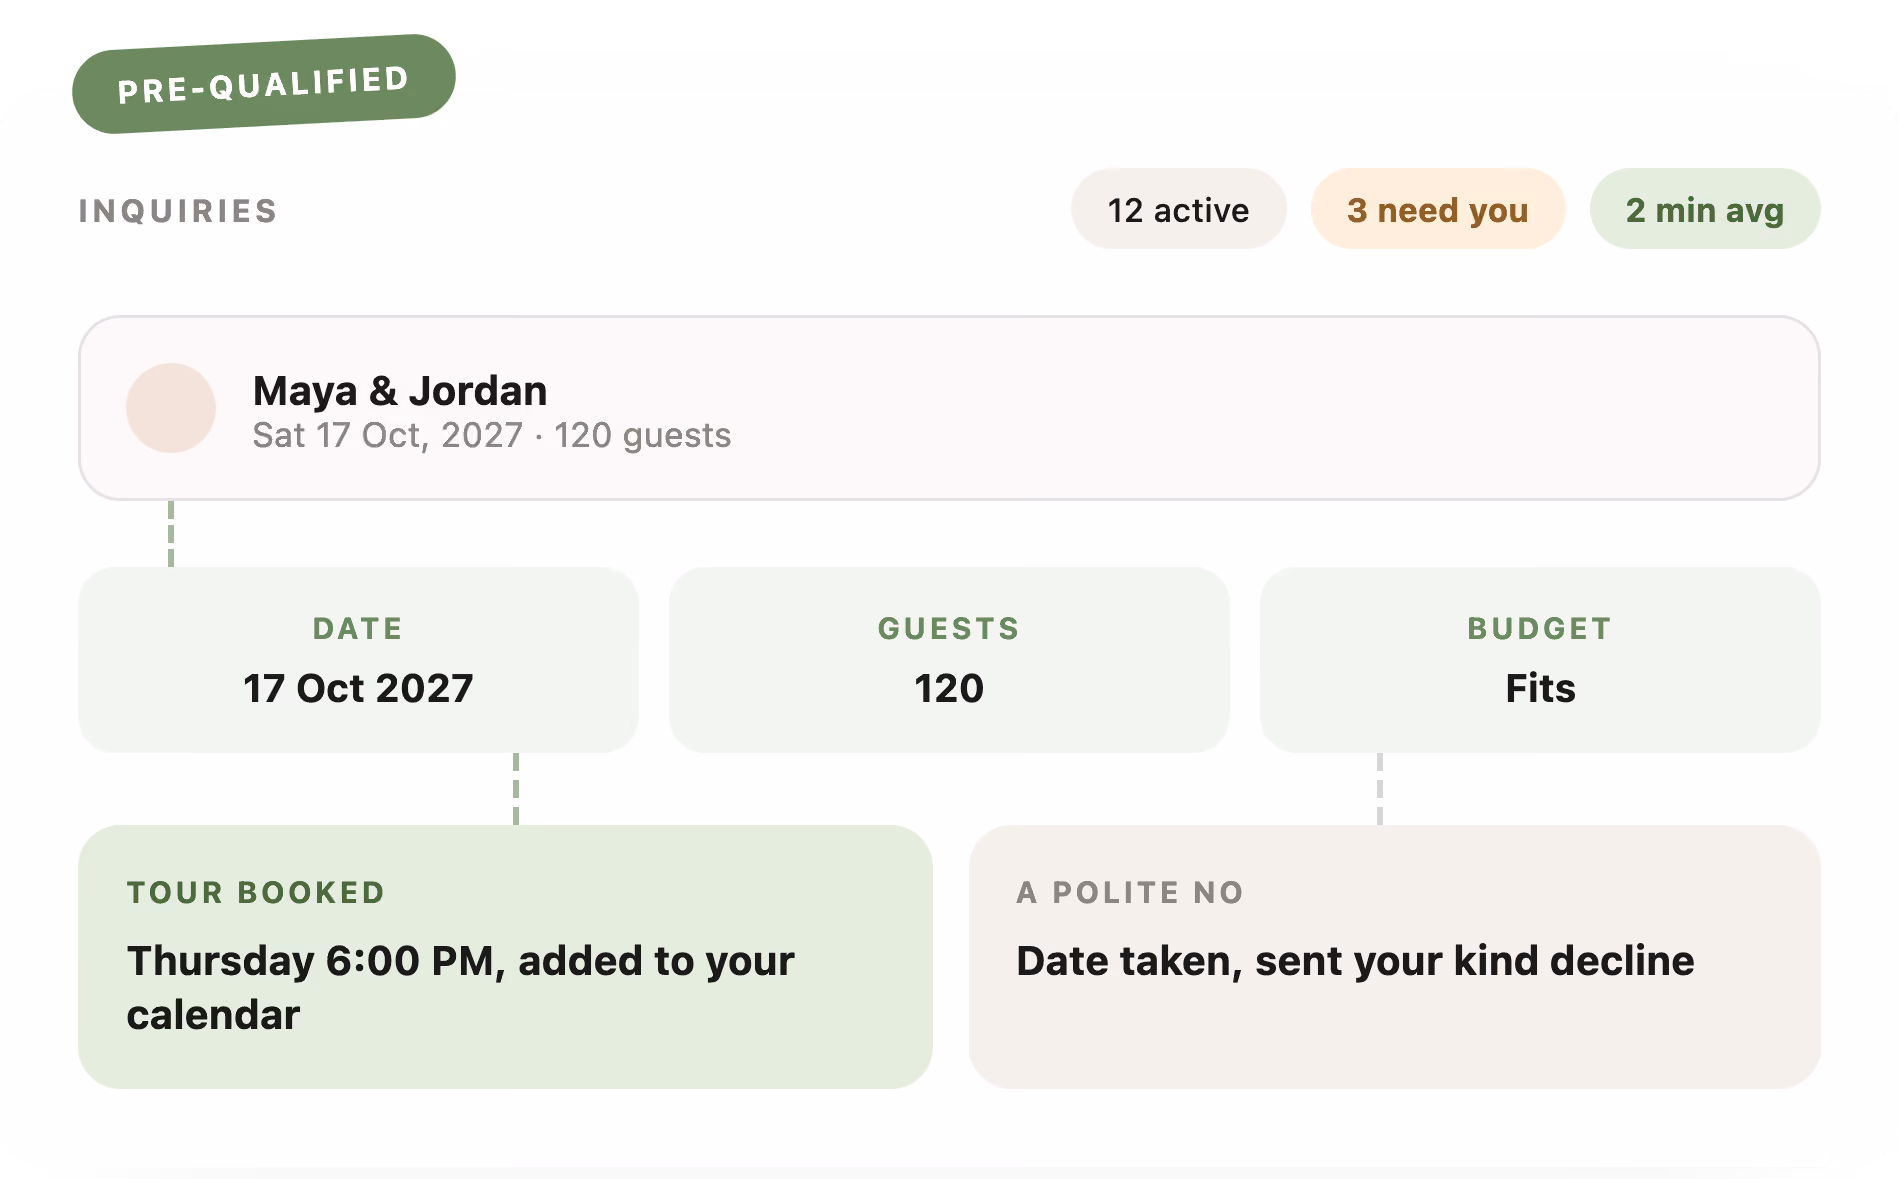Click the Maya & Jordan name text
Screen dimensions: 1899x1179
pyautogui.click(x=400, y=391)
